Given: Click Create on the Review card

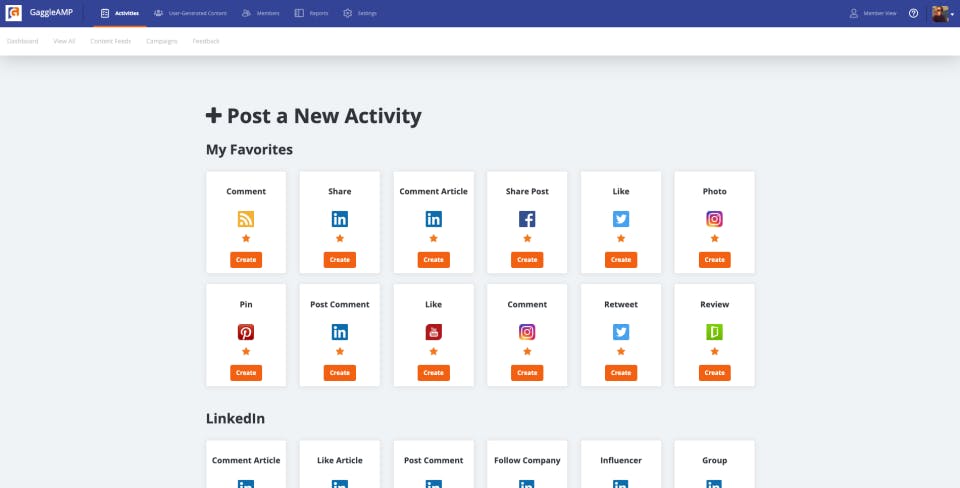Looking at the screenshot, I should click(x=714, y=373).
